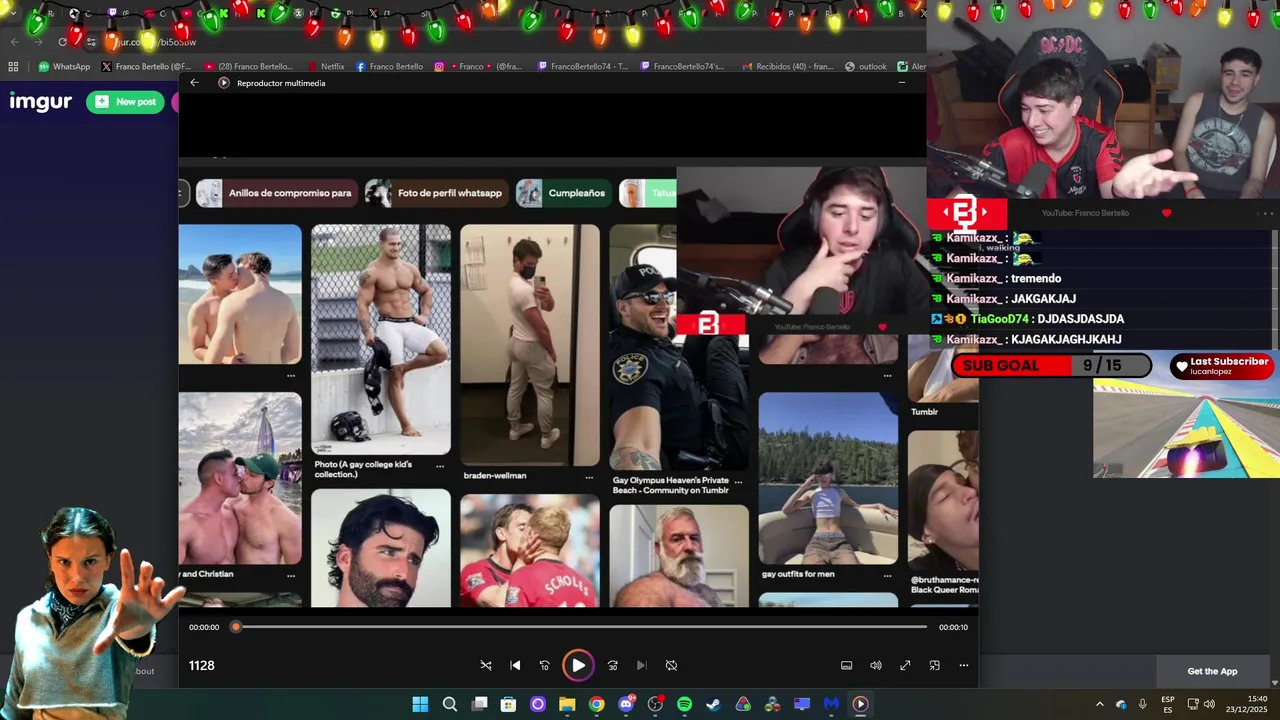Open Google Chrome from taskbar

[596, 704]
